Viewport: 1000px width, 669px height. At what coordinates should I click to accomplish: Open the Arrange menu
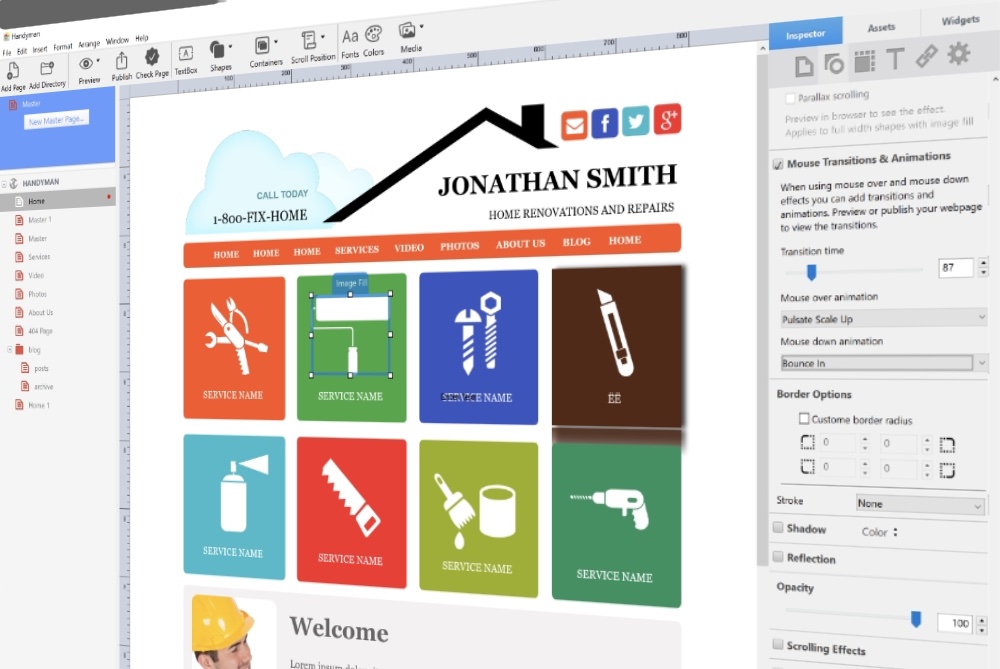pyautogui.click(x=89, y=44)
